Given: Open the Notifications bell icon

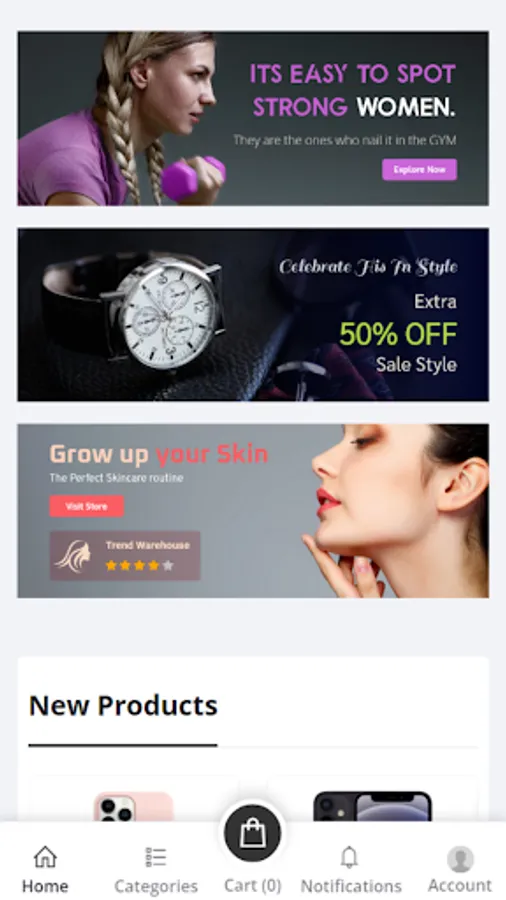Looking at the screenshot, I should pyautogui.click(x=349, y=858).
